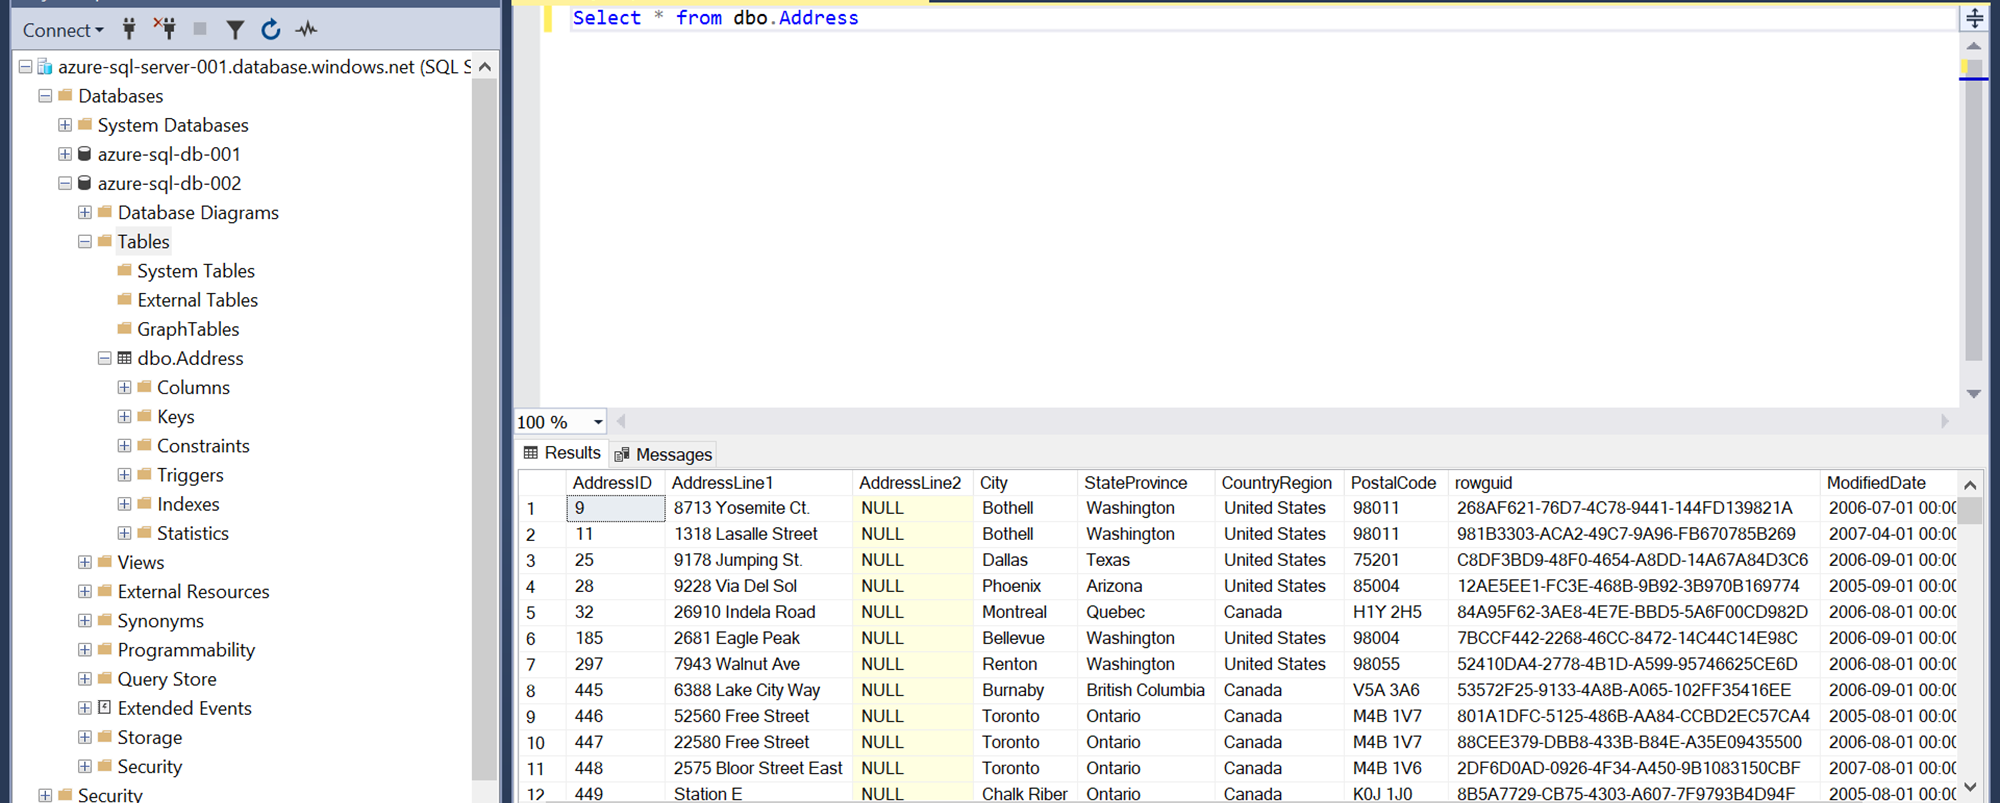The image size is (2000, 803).
Task: Select the Results tab
Action: [x=562, y=453]
